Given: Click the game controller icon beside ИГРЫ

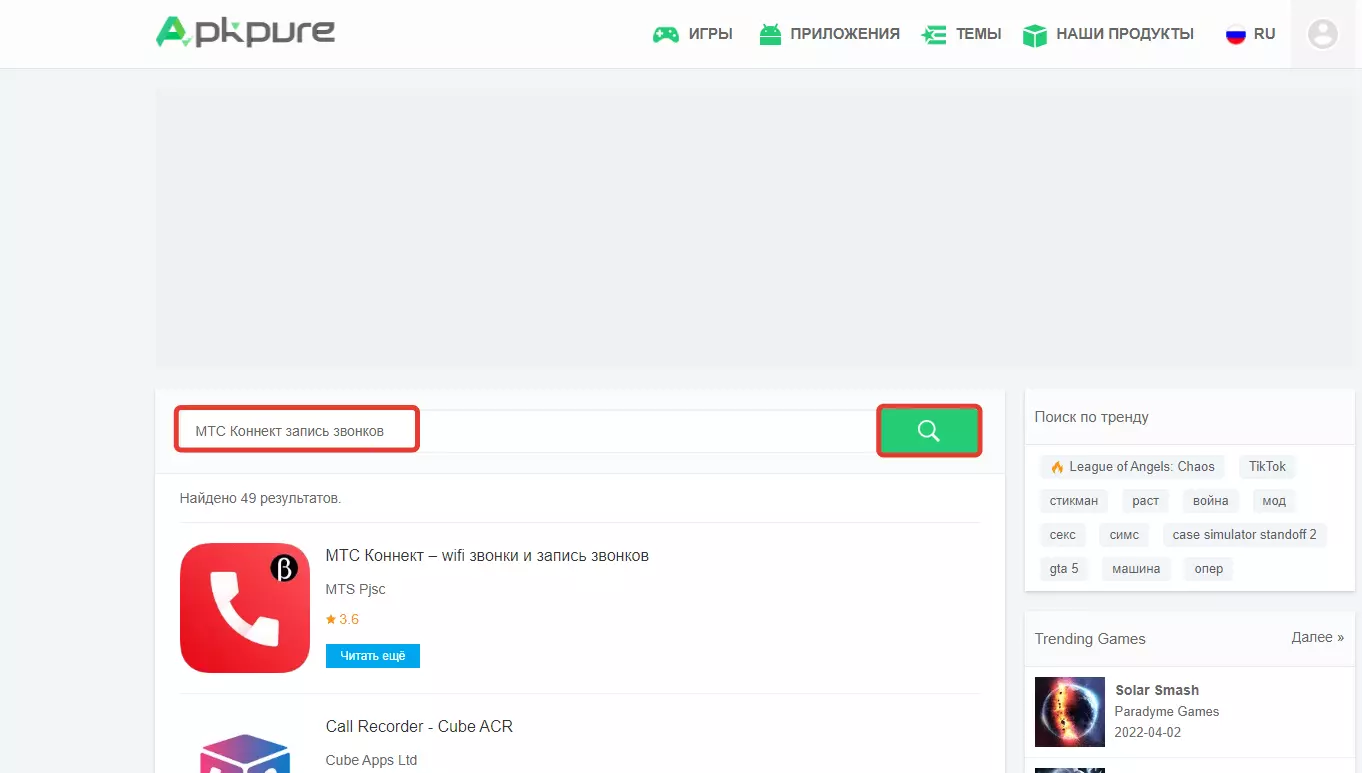Looking at the screenshot, I should coord(666,34).
